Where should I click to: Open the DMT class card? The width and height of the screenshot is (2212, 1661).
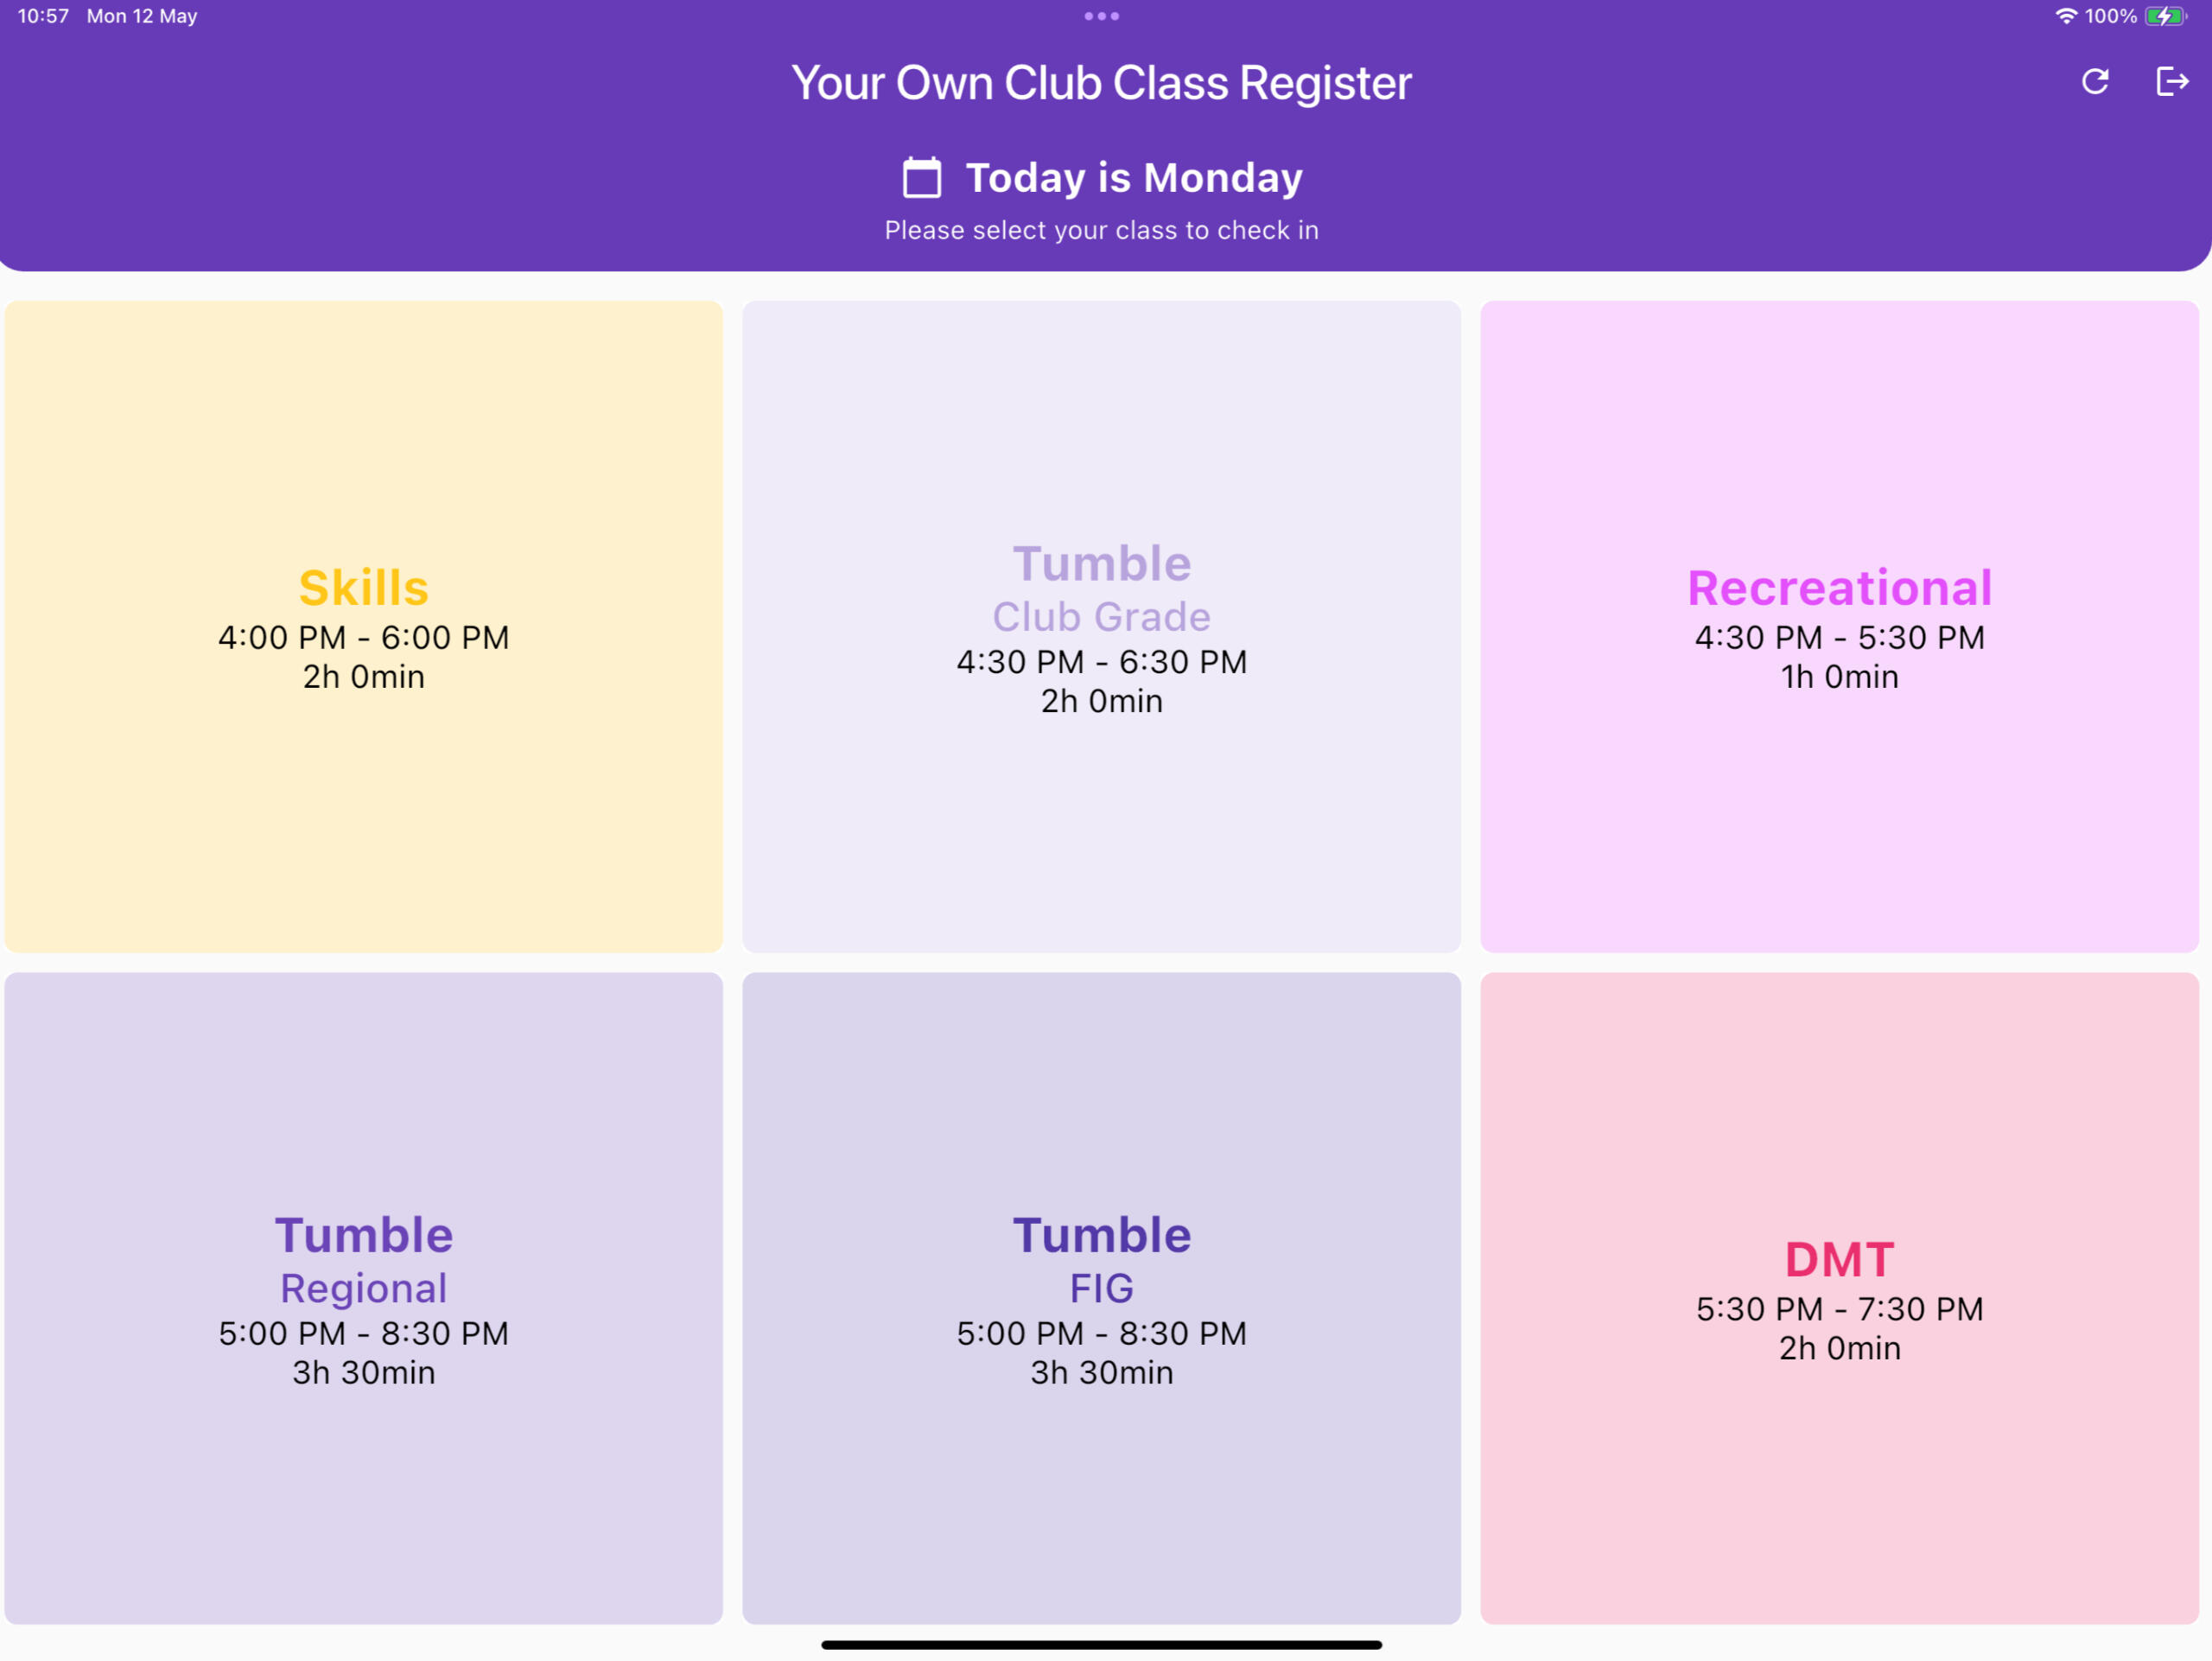click(1839, 1297)
